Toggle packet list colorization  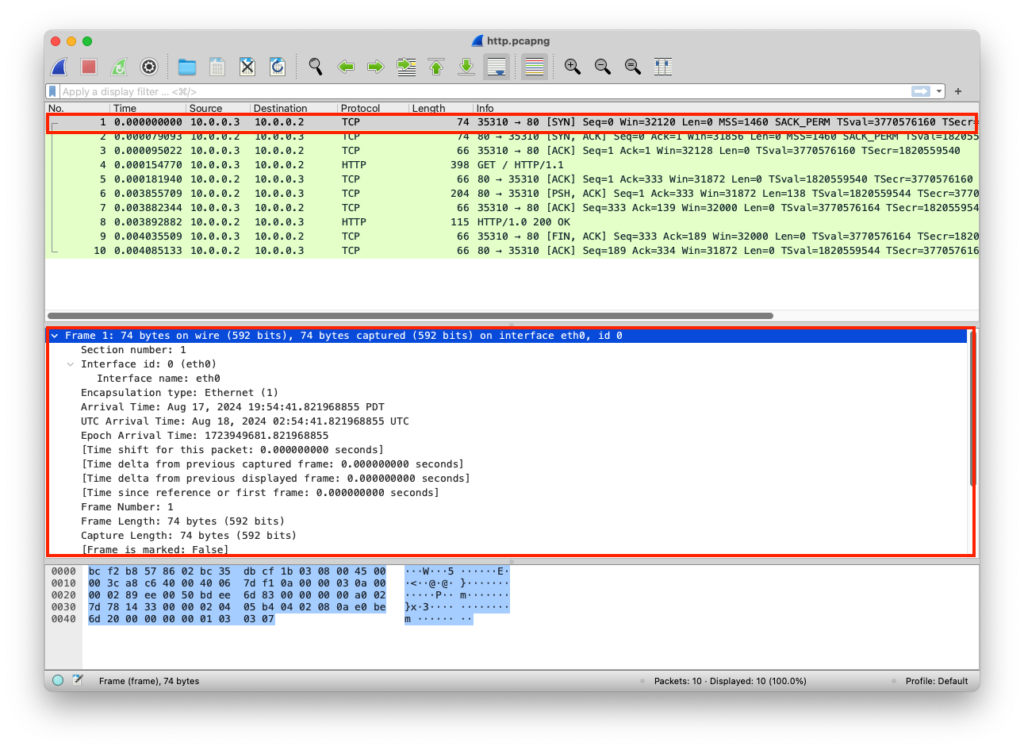coord(534,67)
